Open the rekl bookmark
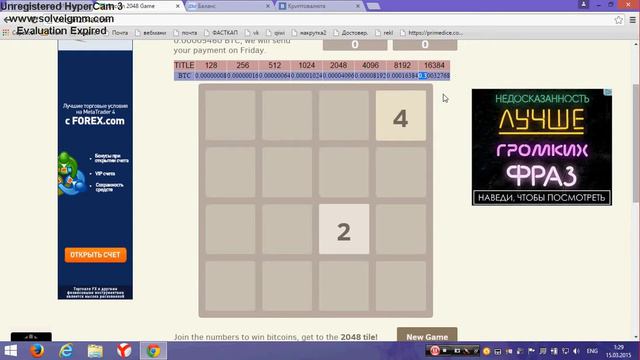This screenshot has width=640, height=360. click(x=384, y=33)
